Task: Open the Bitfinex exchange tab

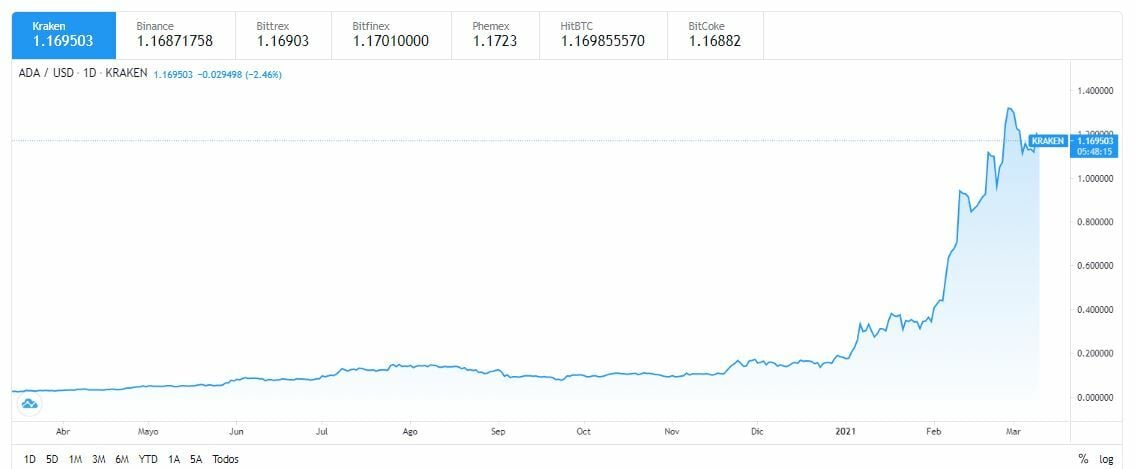Action: tap(391, 35)
